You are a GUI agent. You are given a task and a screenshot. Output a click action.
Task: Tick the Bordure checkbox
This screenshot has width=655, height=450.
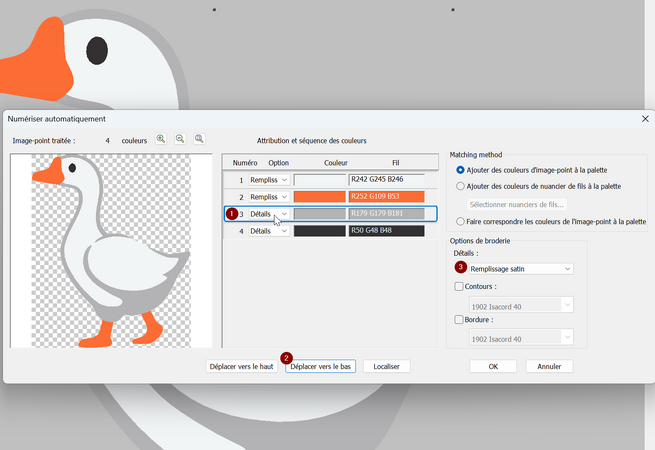460,320
